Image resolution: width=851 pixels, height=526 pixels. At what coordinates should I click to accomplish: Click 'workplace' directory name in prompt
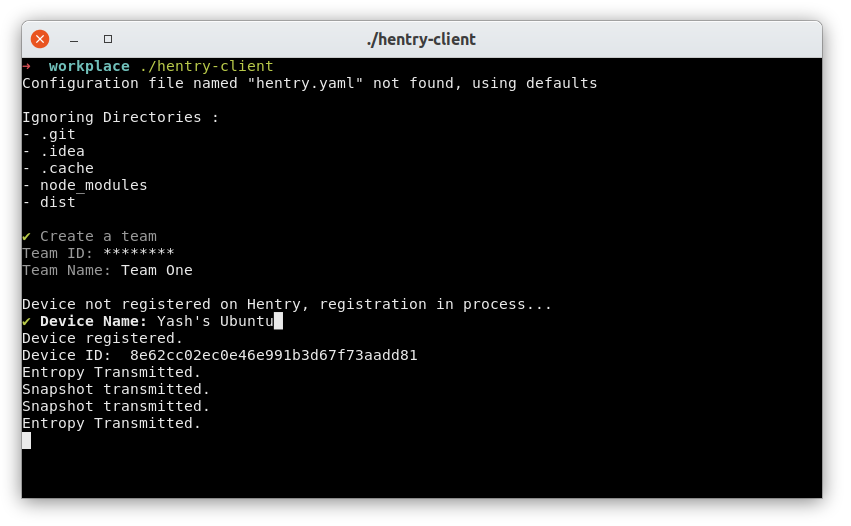coord(89,66)
